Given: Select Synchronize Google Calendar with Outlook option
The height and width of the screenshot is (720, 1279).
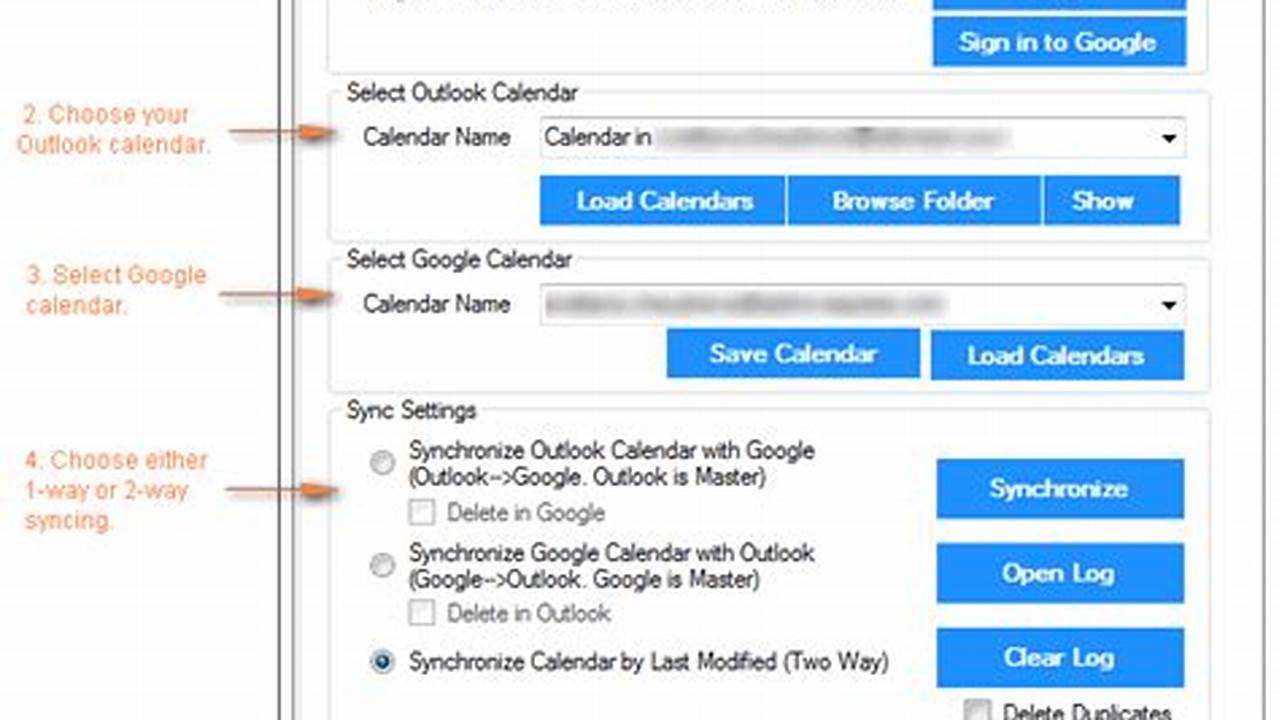Looking at the screenshot, I should [382, 565].
